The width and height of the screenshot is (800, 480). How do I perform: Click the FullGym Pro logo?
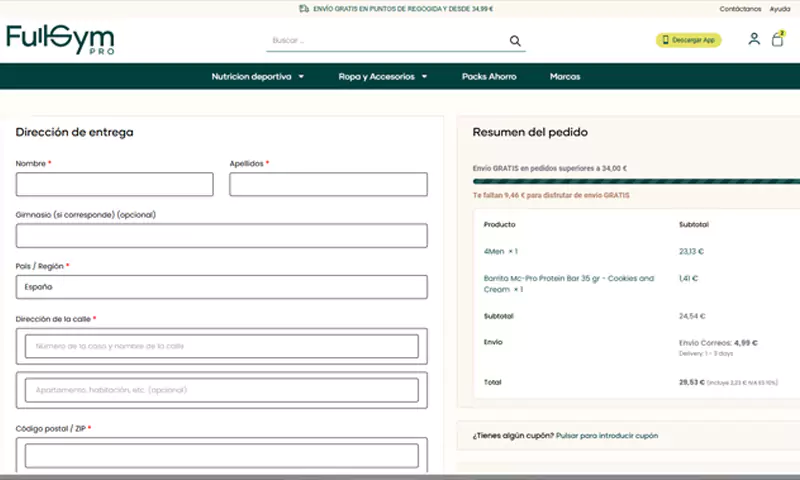tap(60, 40)
